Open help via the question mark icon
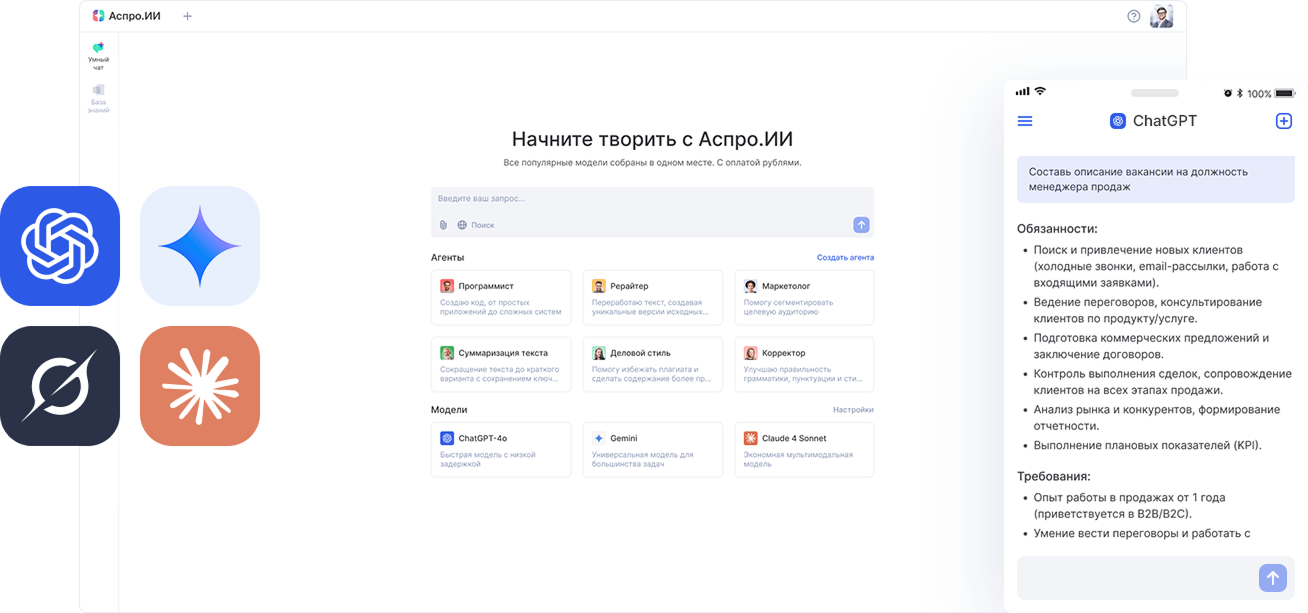Viewport: 1308px width, 613px height. click(x=1133, y=16)
